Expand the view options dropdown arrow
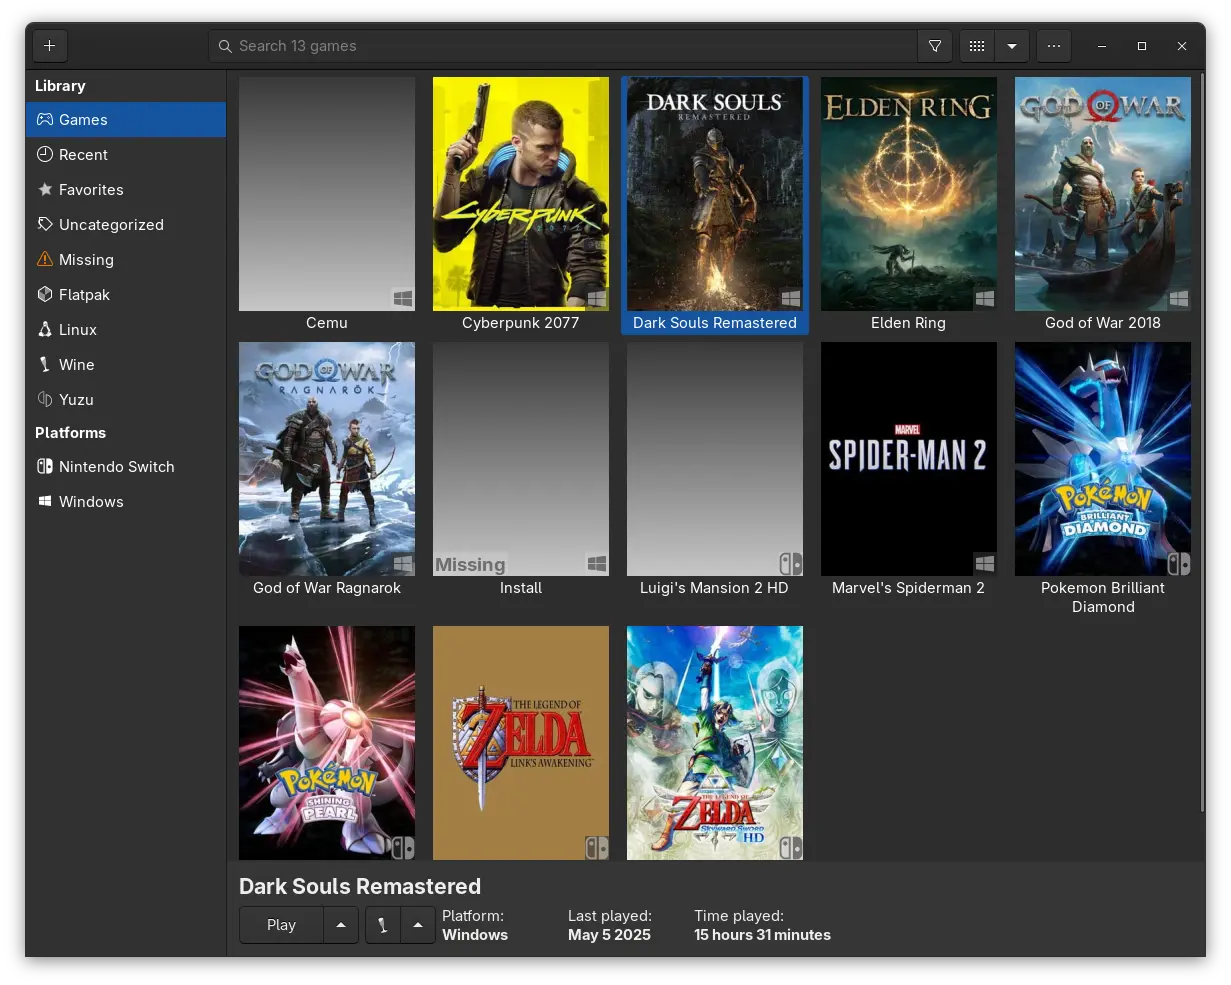Viewport: 1231px width, 985px height. [1012, 46]
